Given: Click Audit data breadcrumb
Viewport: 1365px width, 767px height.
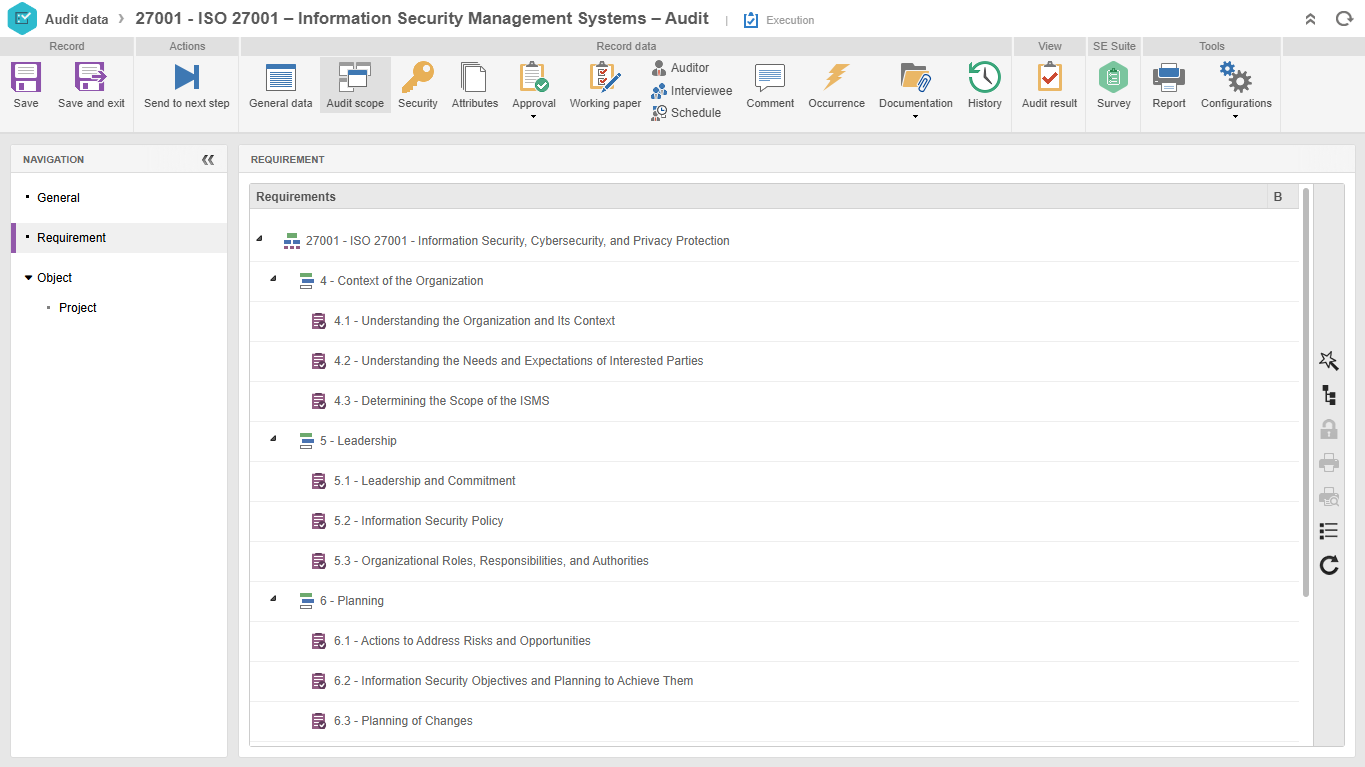Looking at the screenshot, I should click(76, 19).
